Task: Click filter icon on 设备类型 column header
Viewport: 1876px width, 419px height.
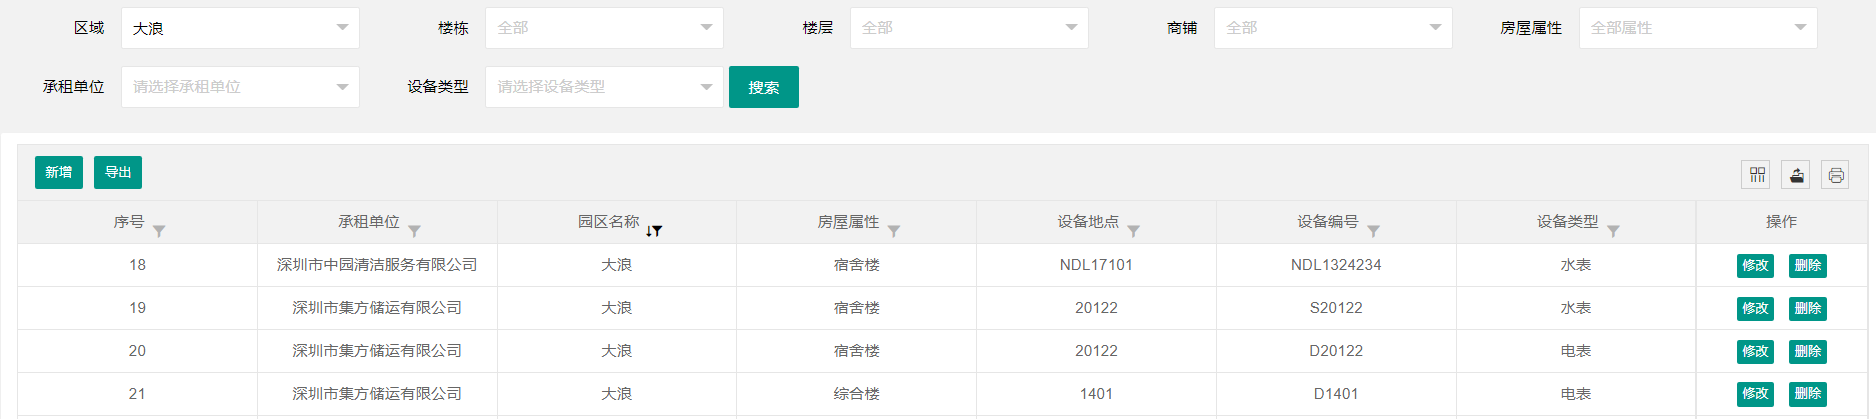Action: click(x=1613, y=231)
